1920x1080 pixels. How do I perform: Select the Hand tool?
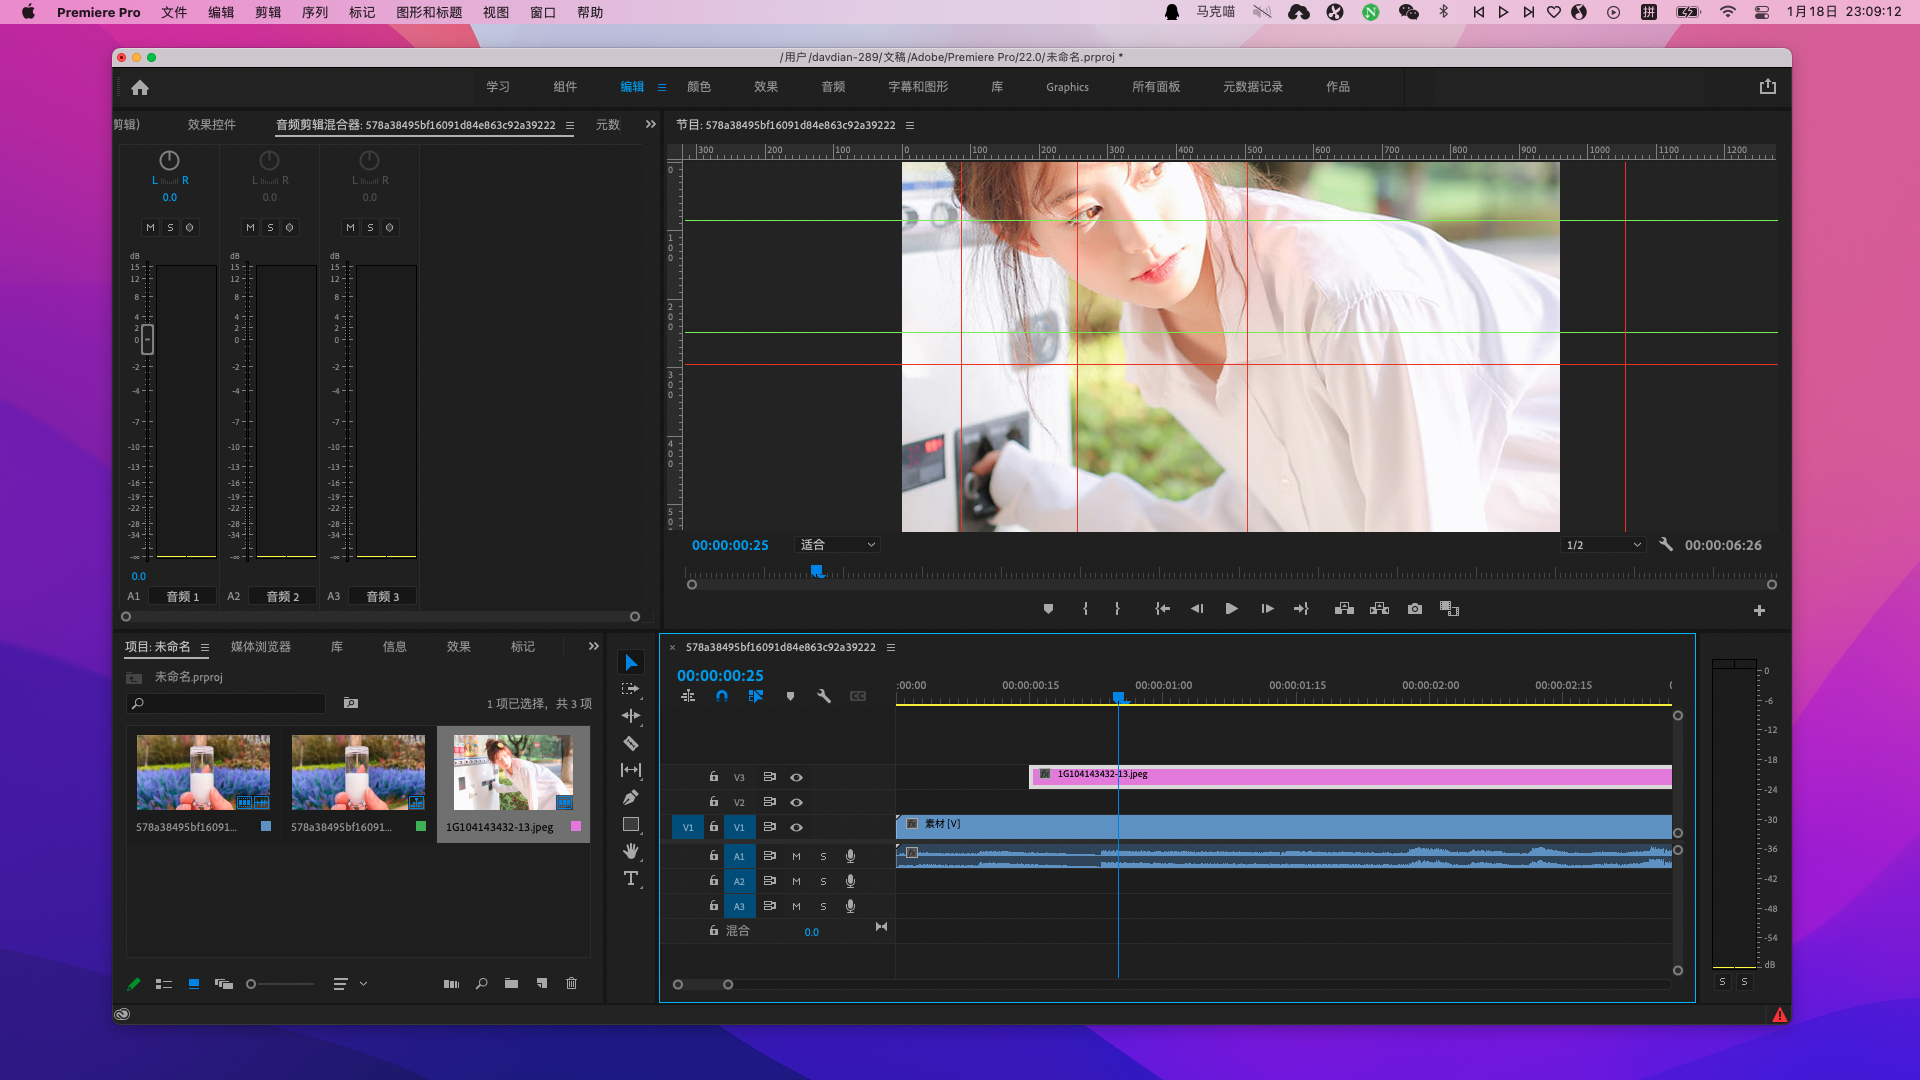tap(630, 851)
